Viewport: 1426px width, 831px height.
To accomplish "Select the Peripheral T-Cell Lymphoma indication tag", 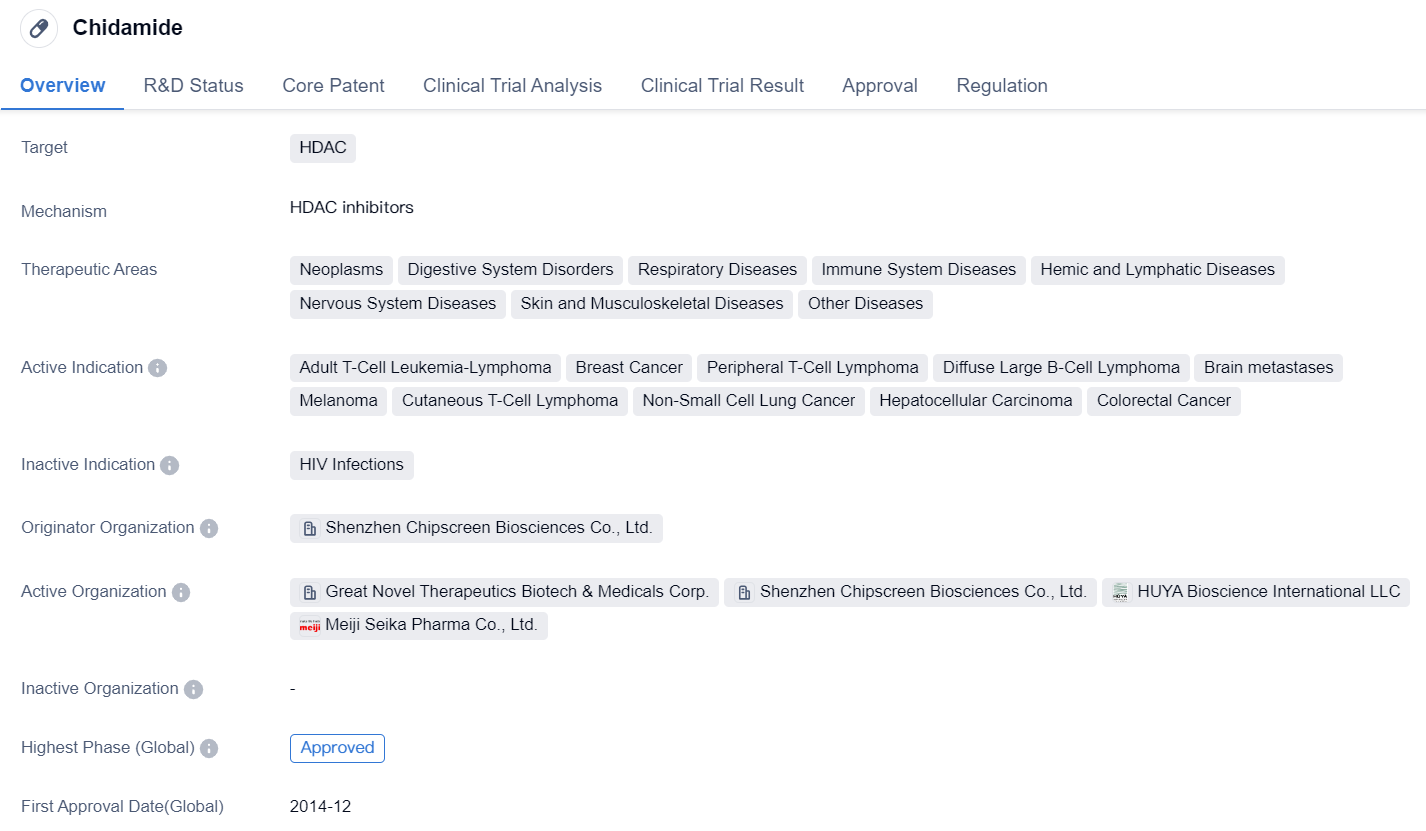I will point(812,368).
